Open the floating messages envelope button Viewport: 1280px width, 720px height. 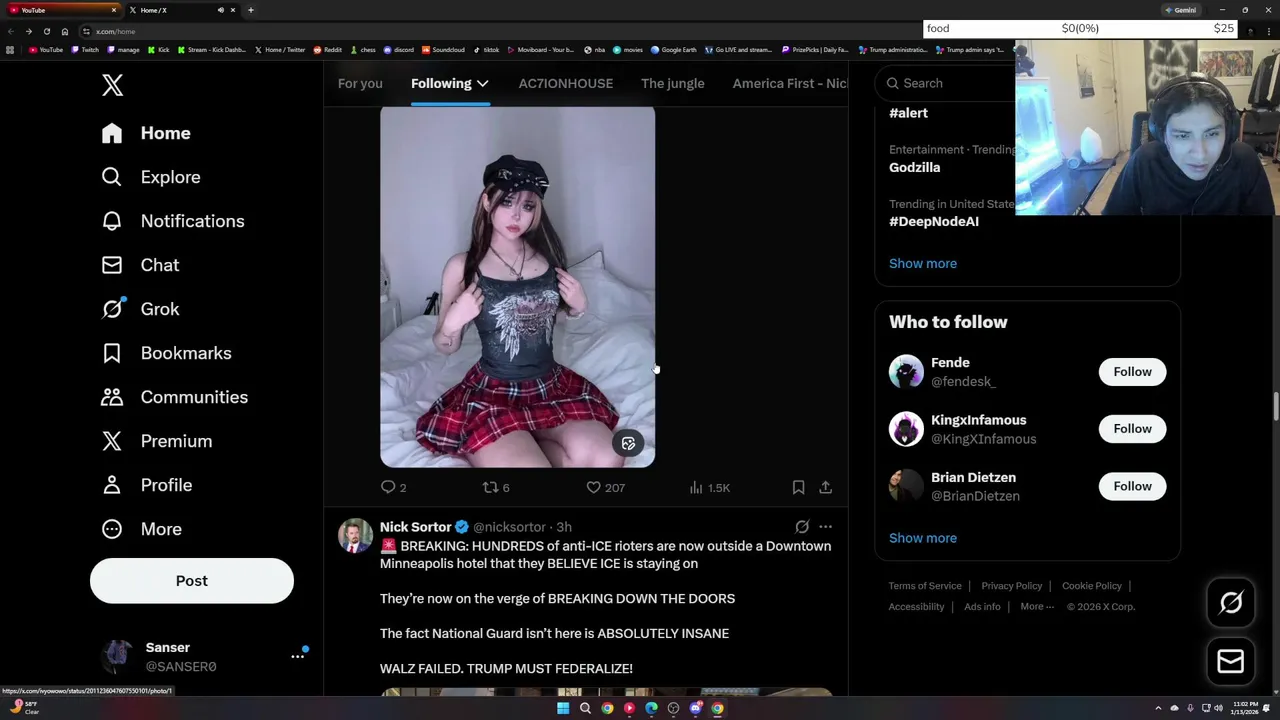click(1231, 661)
